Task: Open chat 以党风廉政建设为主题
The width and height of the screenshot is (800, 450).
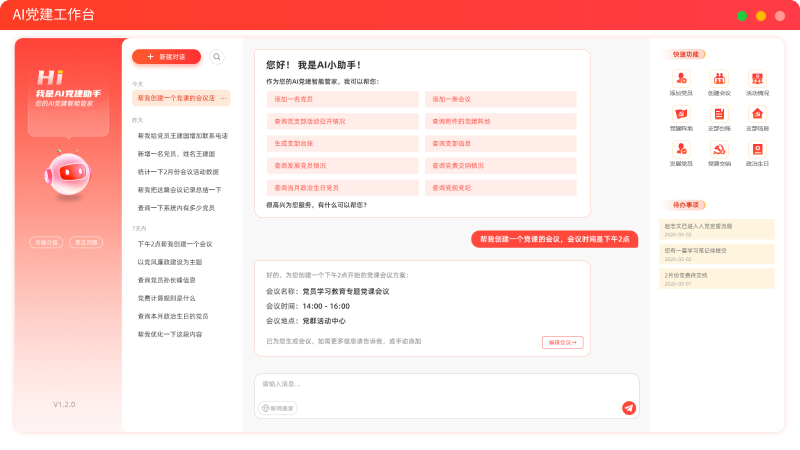Action: coord(170,262)
